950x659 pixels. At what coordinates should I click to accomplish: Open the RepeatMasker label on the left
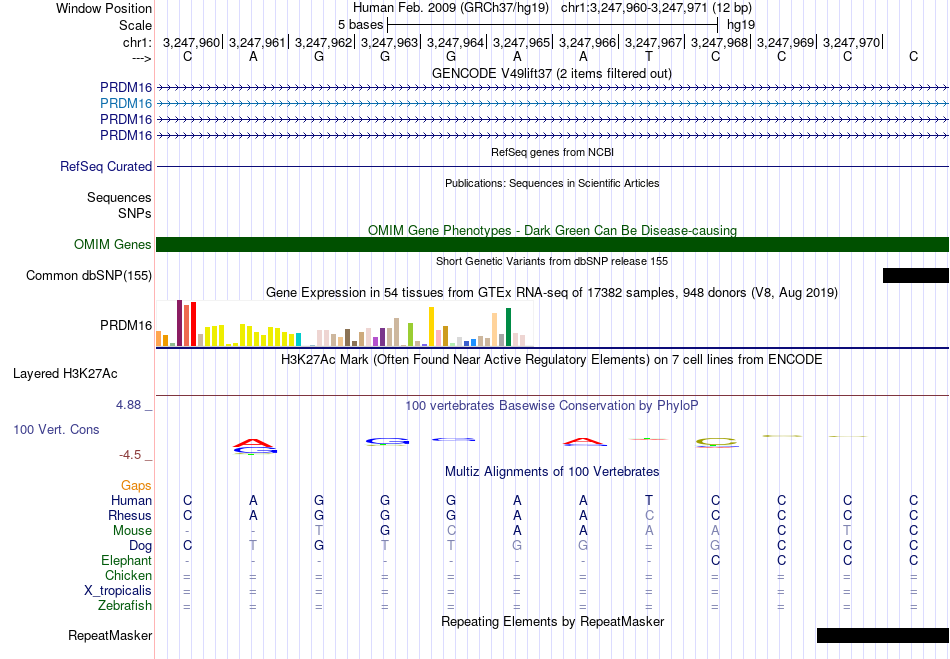[110, 635]
